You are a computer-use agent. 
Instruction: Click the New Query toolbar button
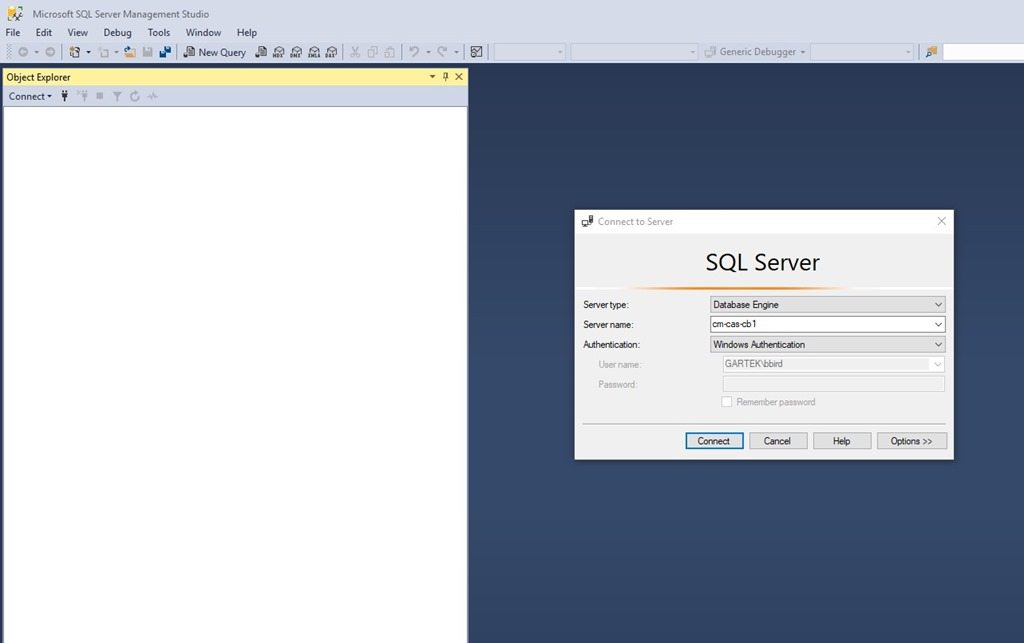214,52
